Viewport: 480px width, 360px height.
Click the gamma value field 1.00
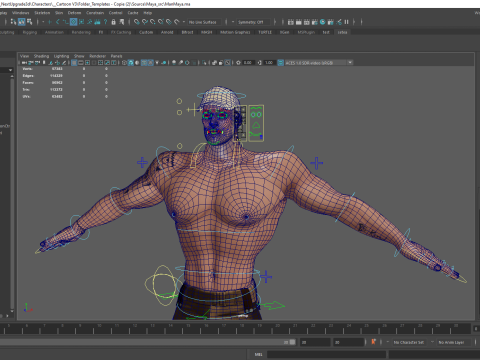click(x=269, y=63)
